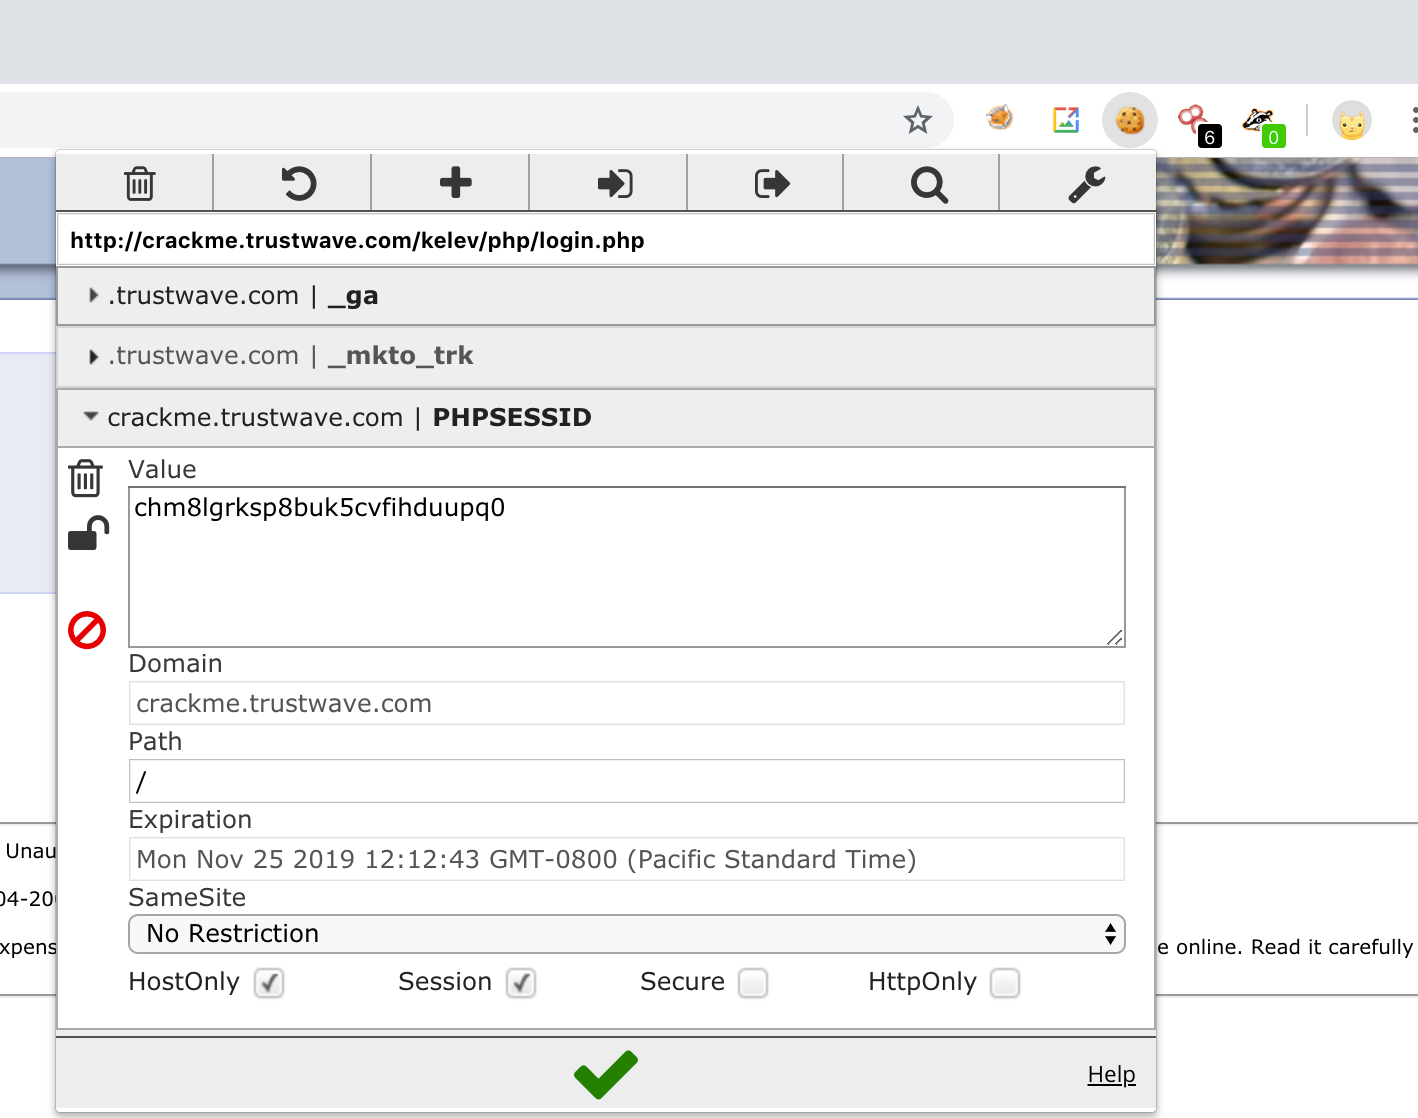This screenshot has width=1418, height=1118.
Task: Add a new cookie with the plus icon
Action: pyautogui.click(x=455, y=183)
